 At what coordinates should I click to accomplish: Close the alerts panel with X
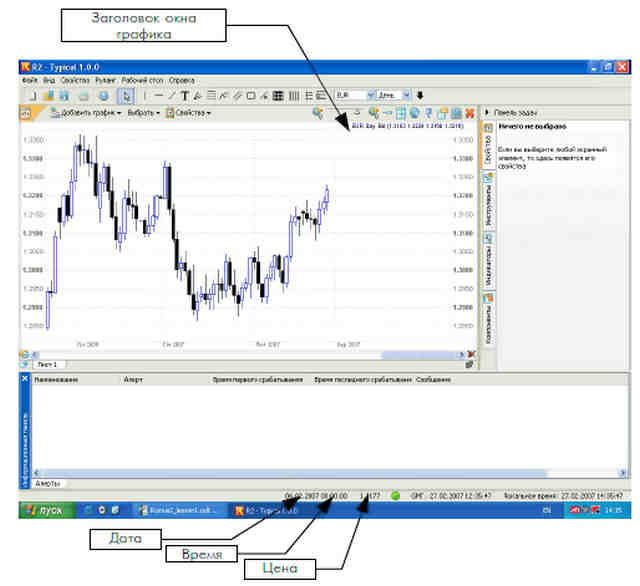point(24,379)
